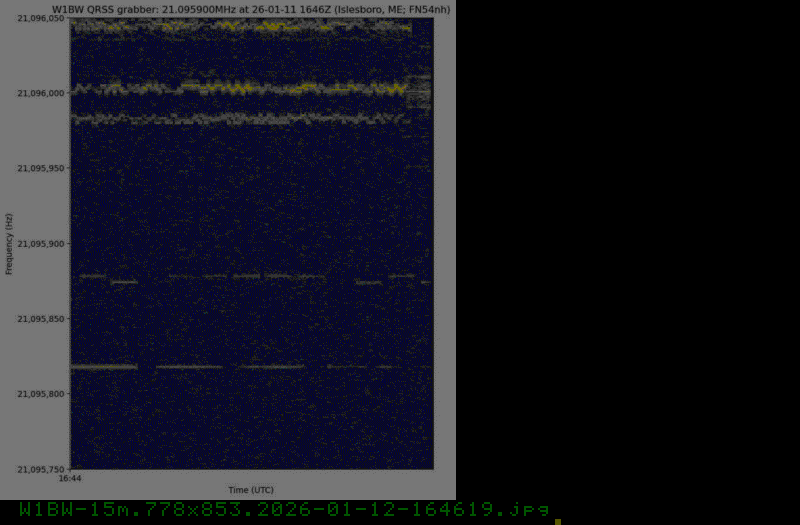Click the faint trace just below 21,096,000

240,118
